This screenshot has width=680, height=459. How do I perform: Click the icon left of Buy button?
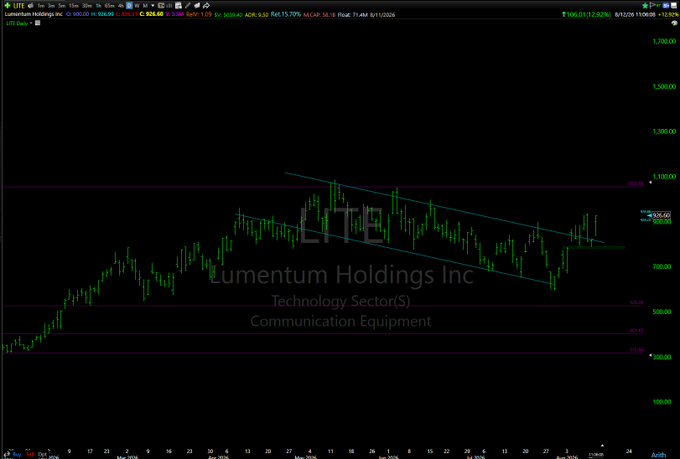click(x=7, y=454)
